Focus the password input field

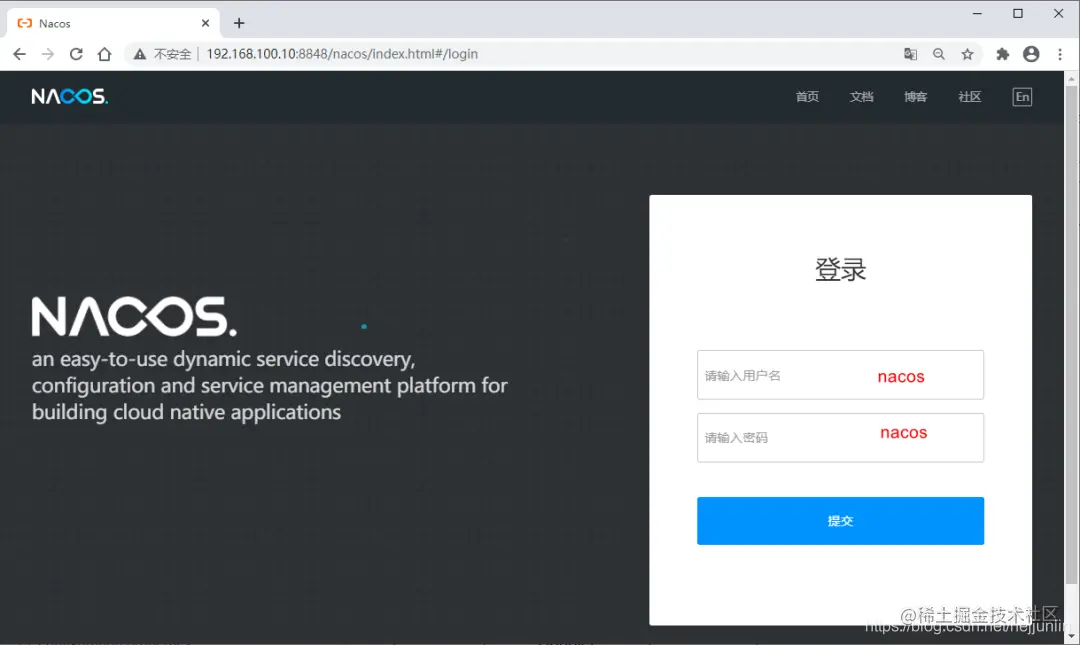tap(840, 438)
